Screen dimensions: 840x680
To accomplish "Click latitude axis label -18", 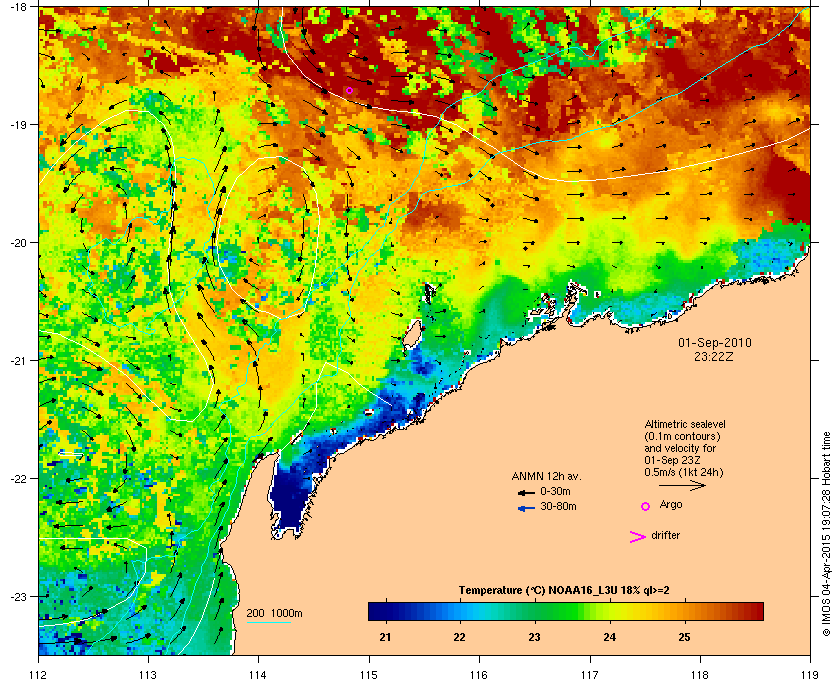I will coord(18,6).
